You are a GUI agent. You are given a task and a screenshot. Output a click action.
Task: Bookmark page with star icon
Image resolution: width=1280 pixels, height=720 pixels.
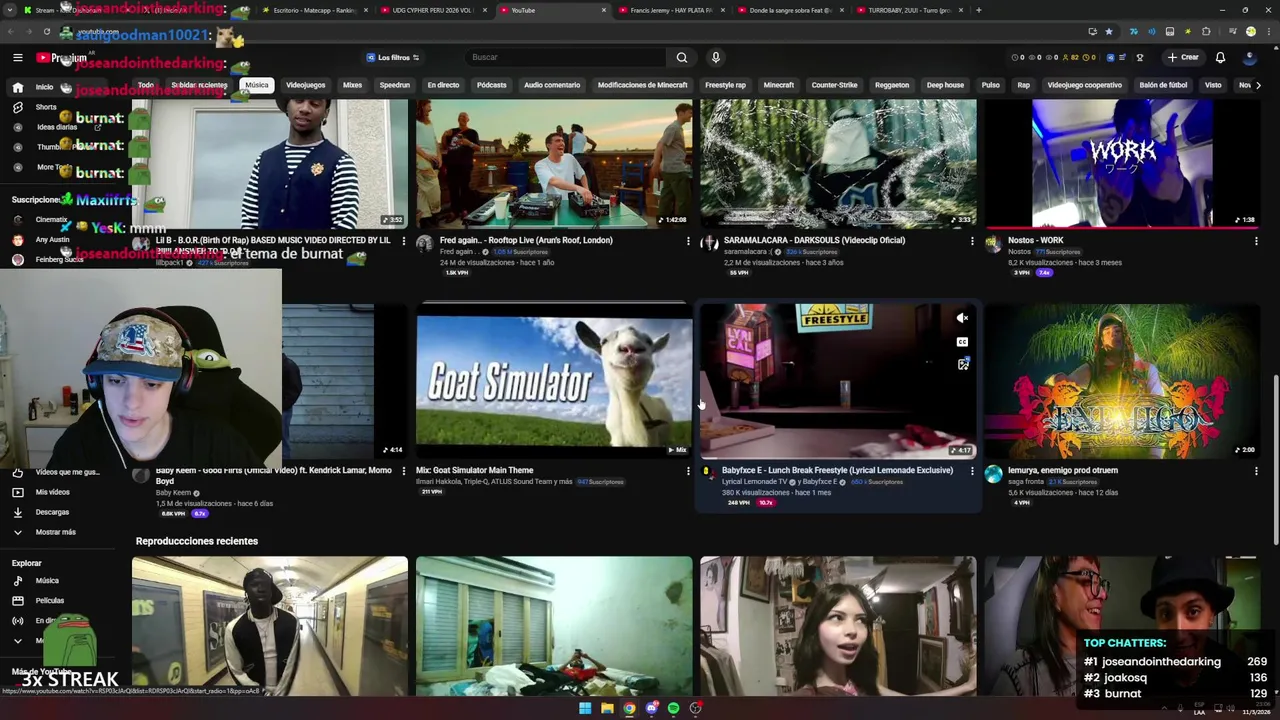(x=1108, y=32)
